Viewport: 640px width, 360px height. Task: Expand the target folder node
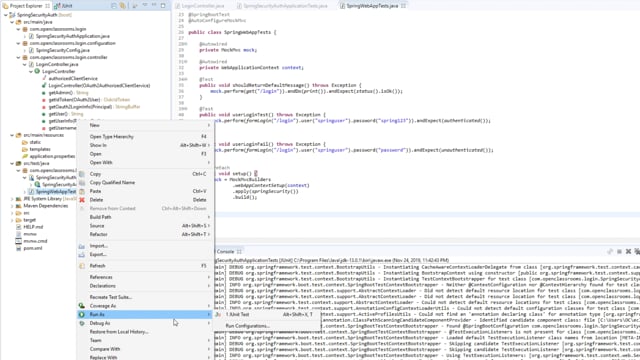pos(12,220)
